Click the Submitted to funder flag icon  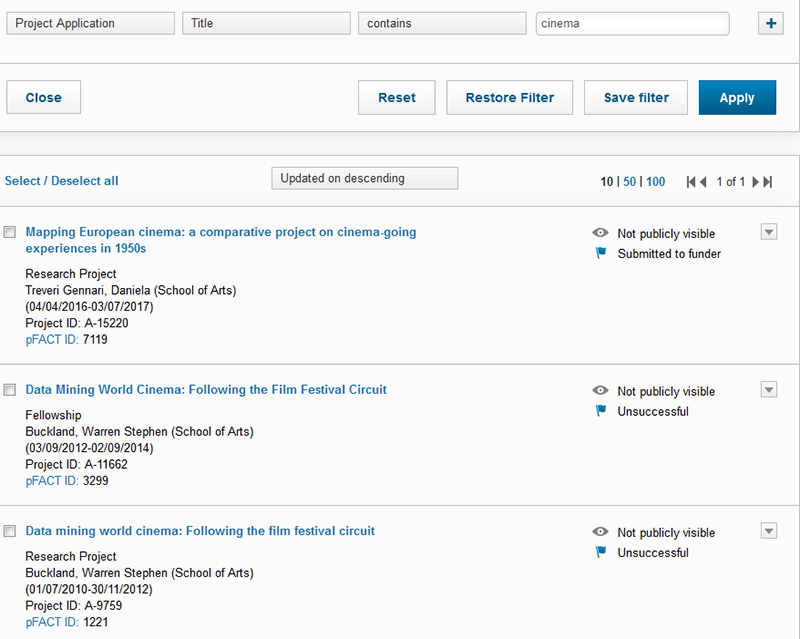tap(601, 254)
